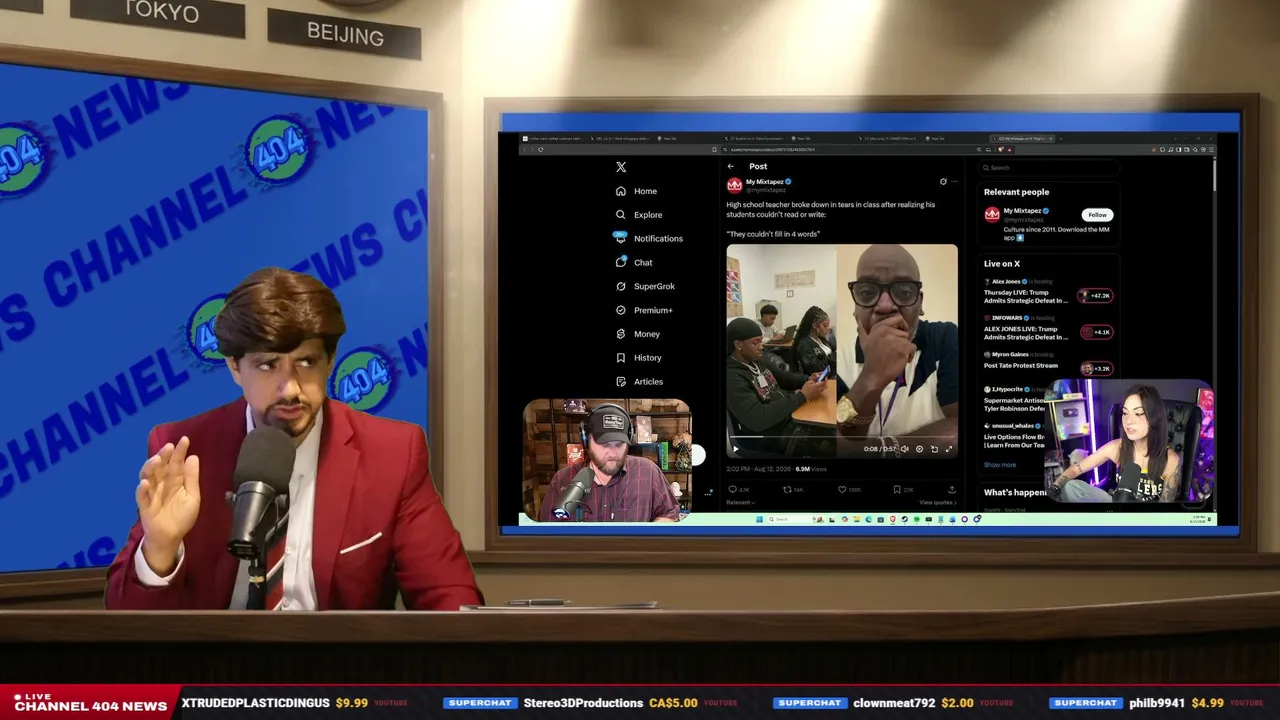Open the video settings gear

[919, 449]
